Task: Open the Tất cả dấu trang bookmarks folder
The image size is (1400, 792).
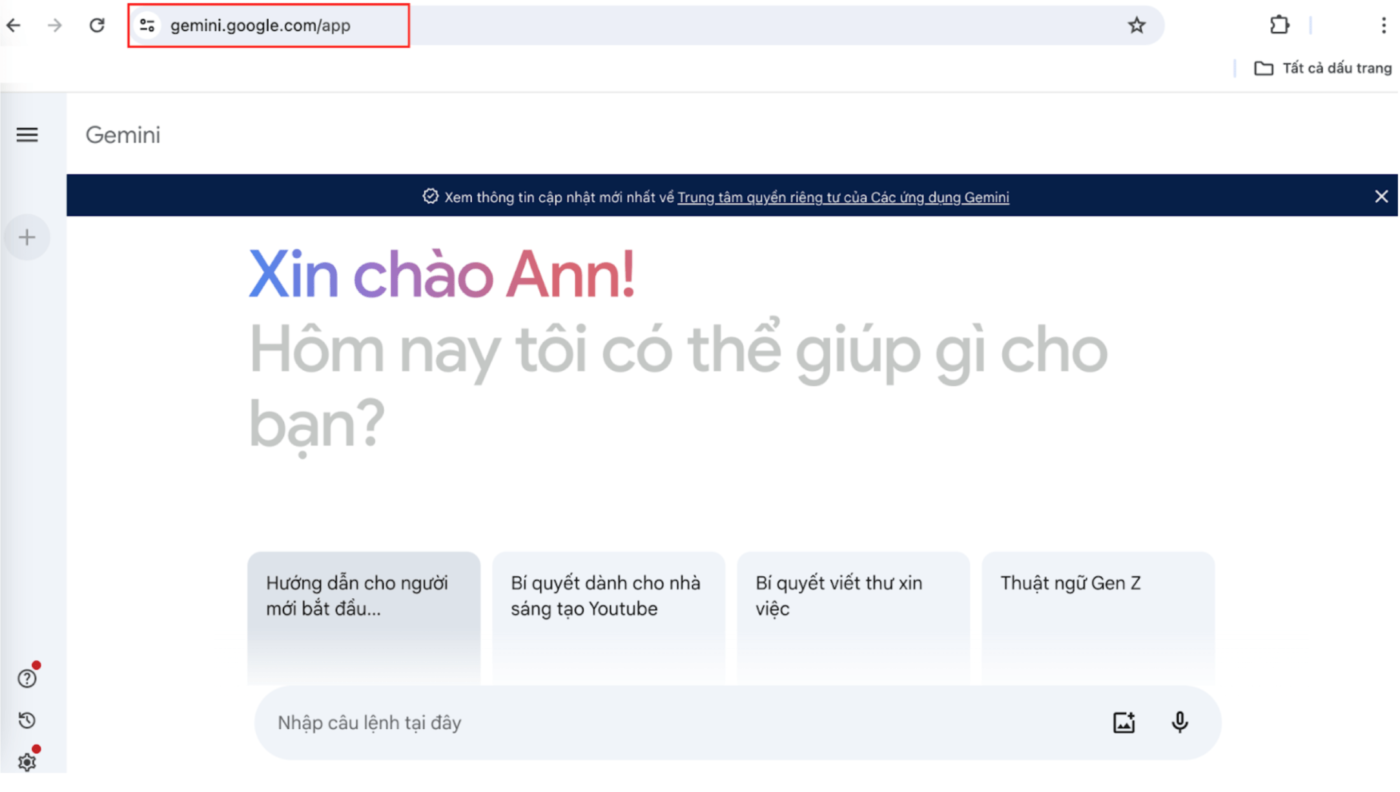Action: point(1323,68)
